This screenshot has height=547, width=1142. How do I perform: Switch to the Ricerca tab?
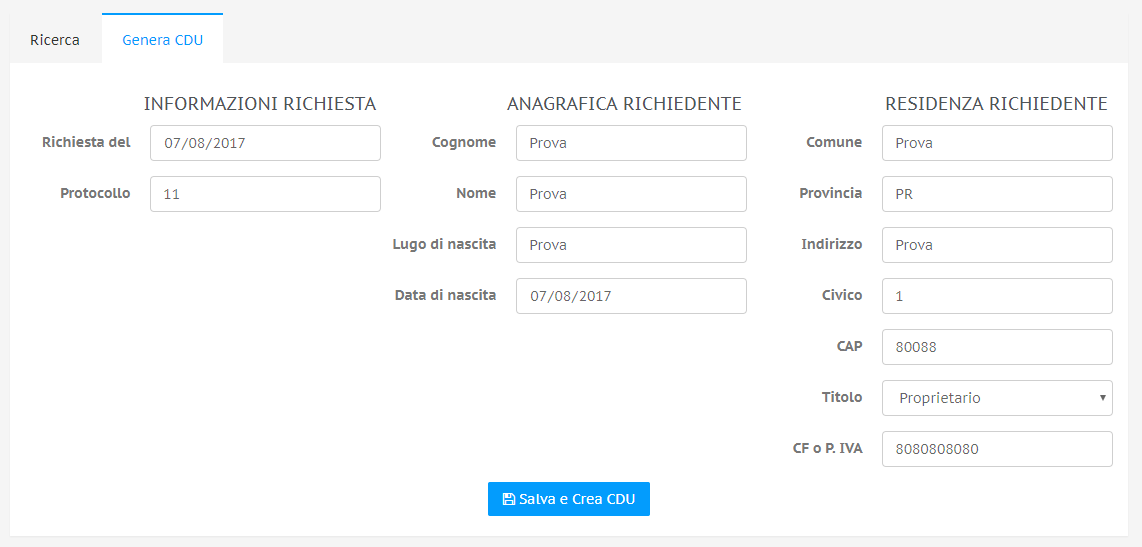[55, 40]
